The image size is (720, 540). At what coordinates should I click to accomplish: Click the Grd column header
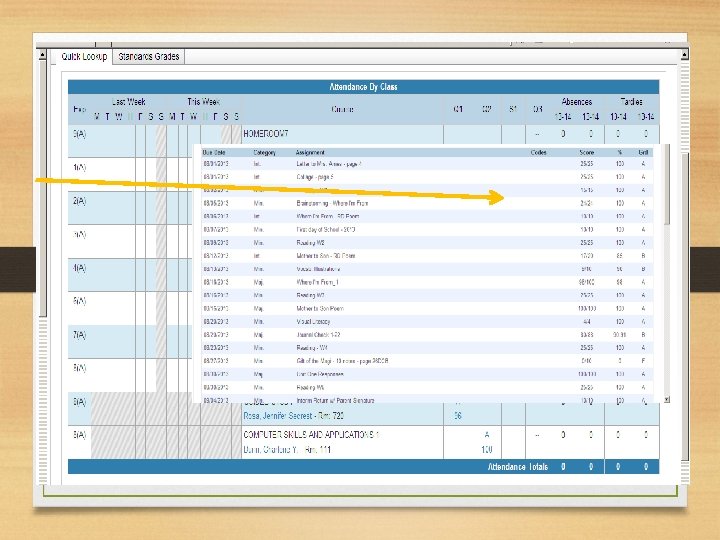pos(643,152)
